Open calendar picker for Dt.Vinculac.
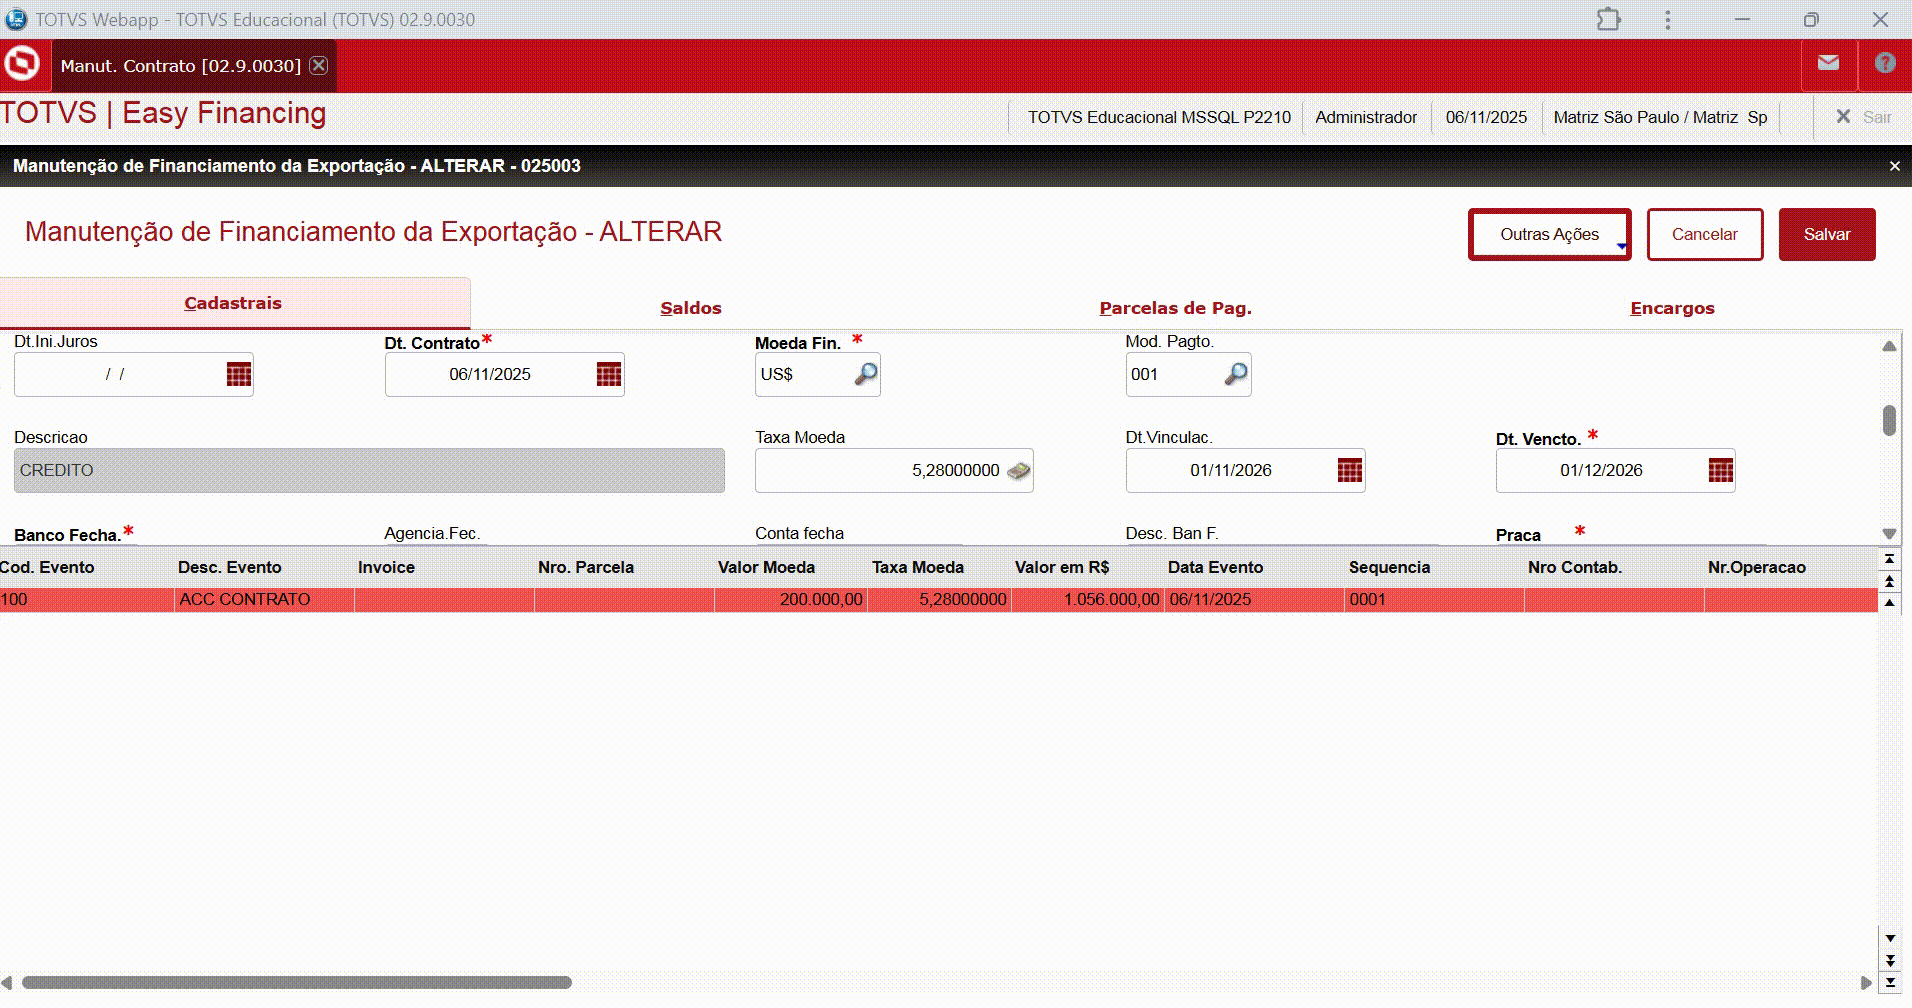 click(x=1350, y=470)
